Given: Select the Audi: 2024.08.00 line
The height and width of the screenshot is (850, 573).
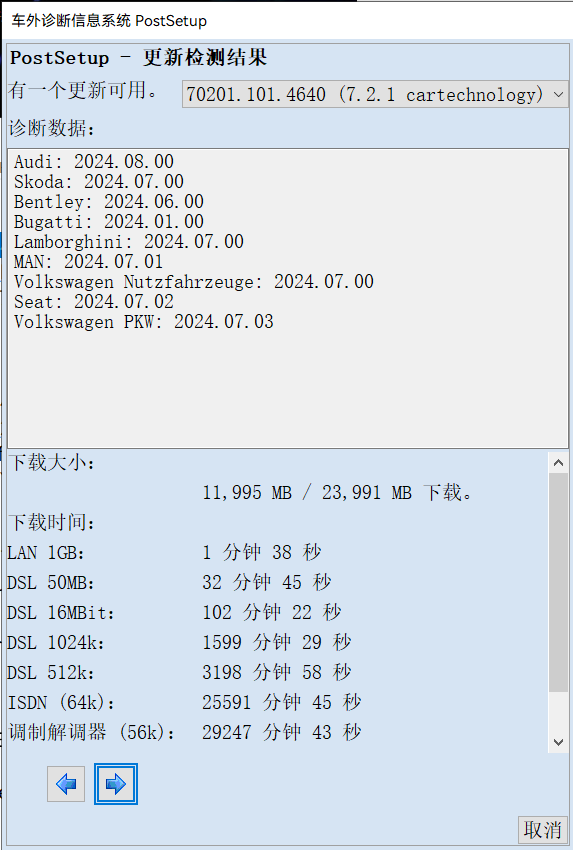Looking at the screenshot, I should point(94,162).
